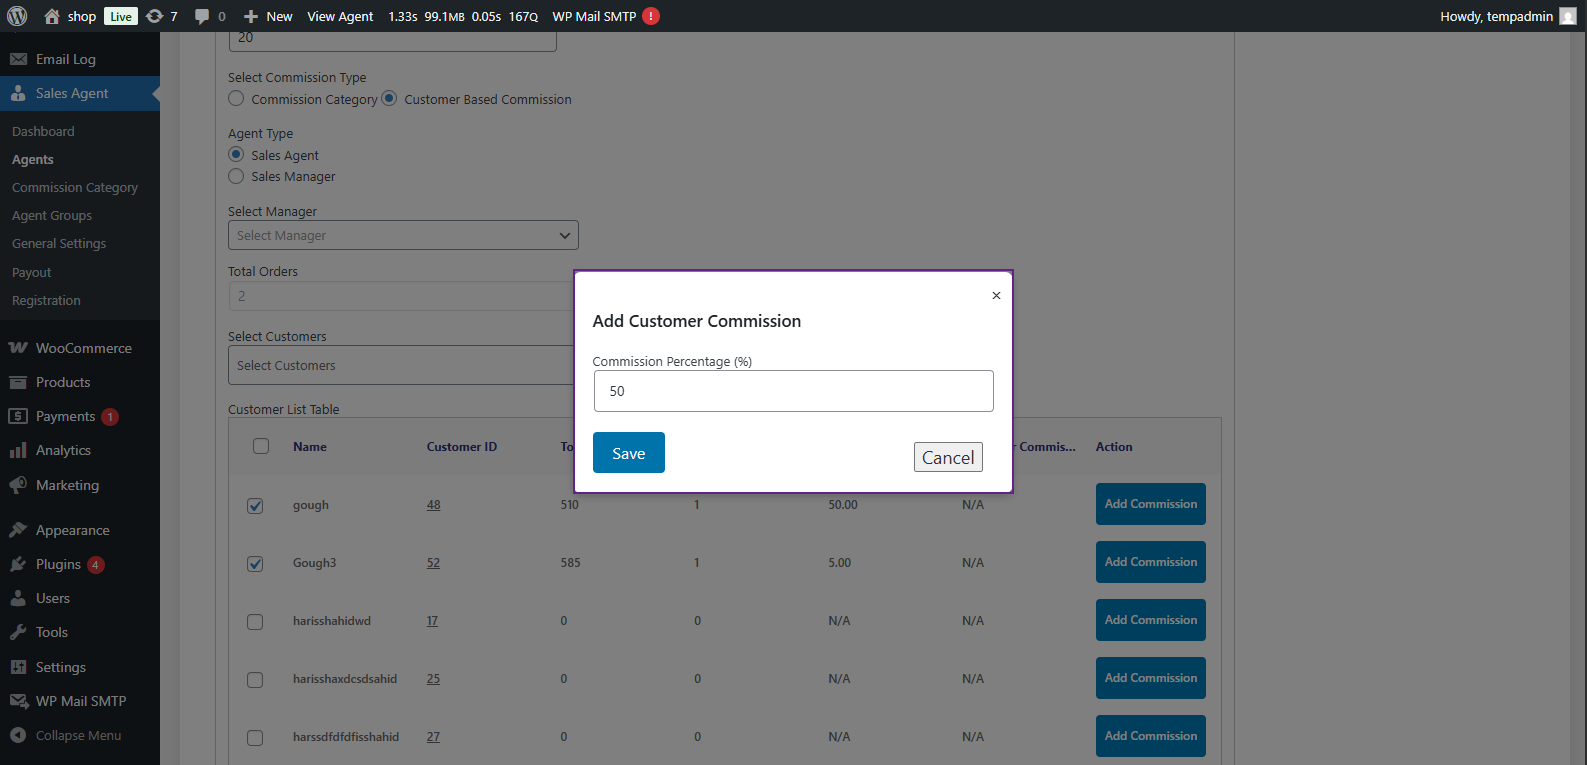Click the Commission Percentage input field

pyautogui.click(x=793, y=391)
